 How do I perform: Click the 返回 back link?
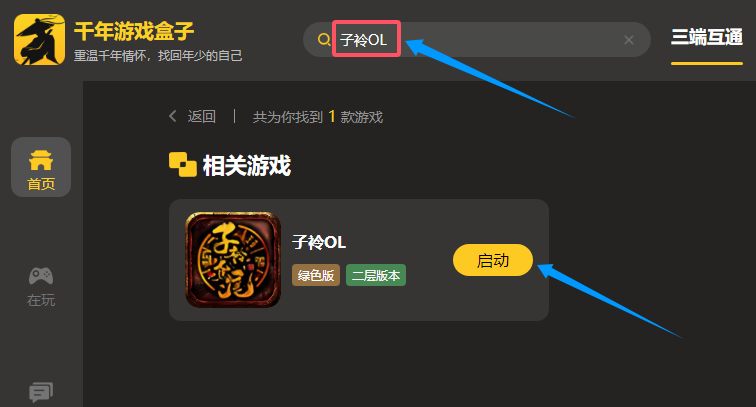[202, 116]
